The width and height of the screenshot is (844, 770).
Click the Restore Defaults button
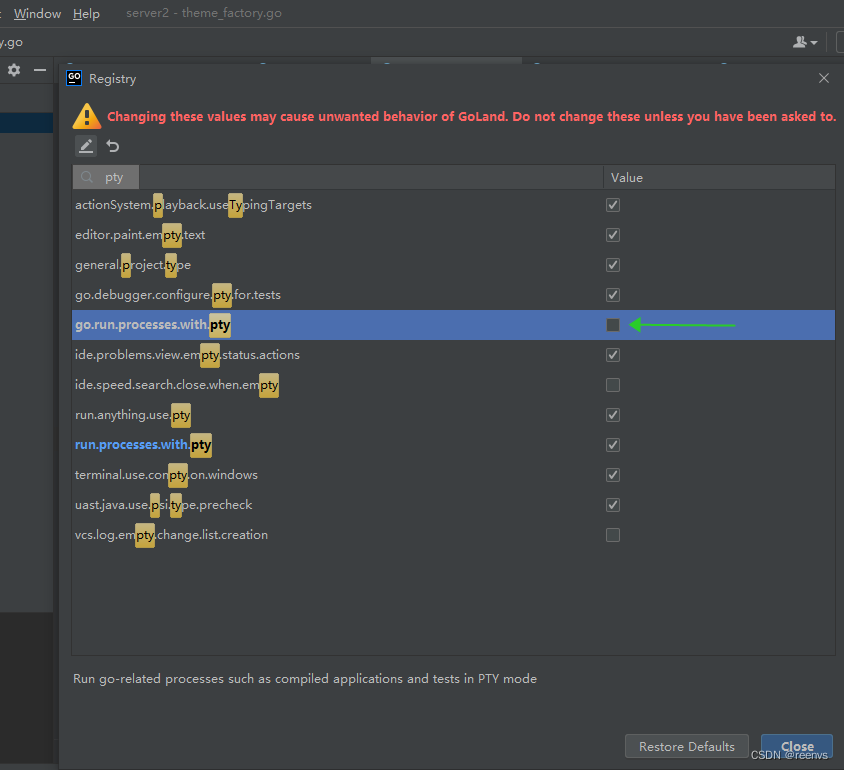coord(686,746)
